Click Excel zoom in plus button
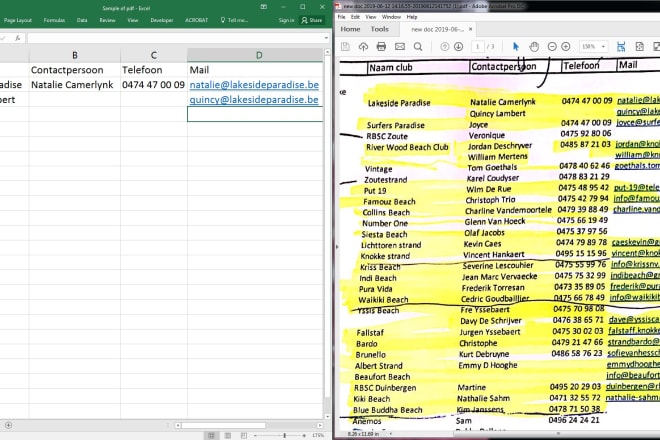The image size is (660, 440). click(x=304, y=435)
